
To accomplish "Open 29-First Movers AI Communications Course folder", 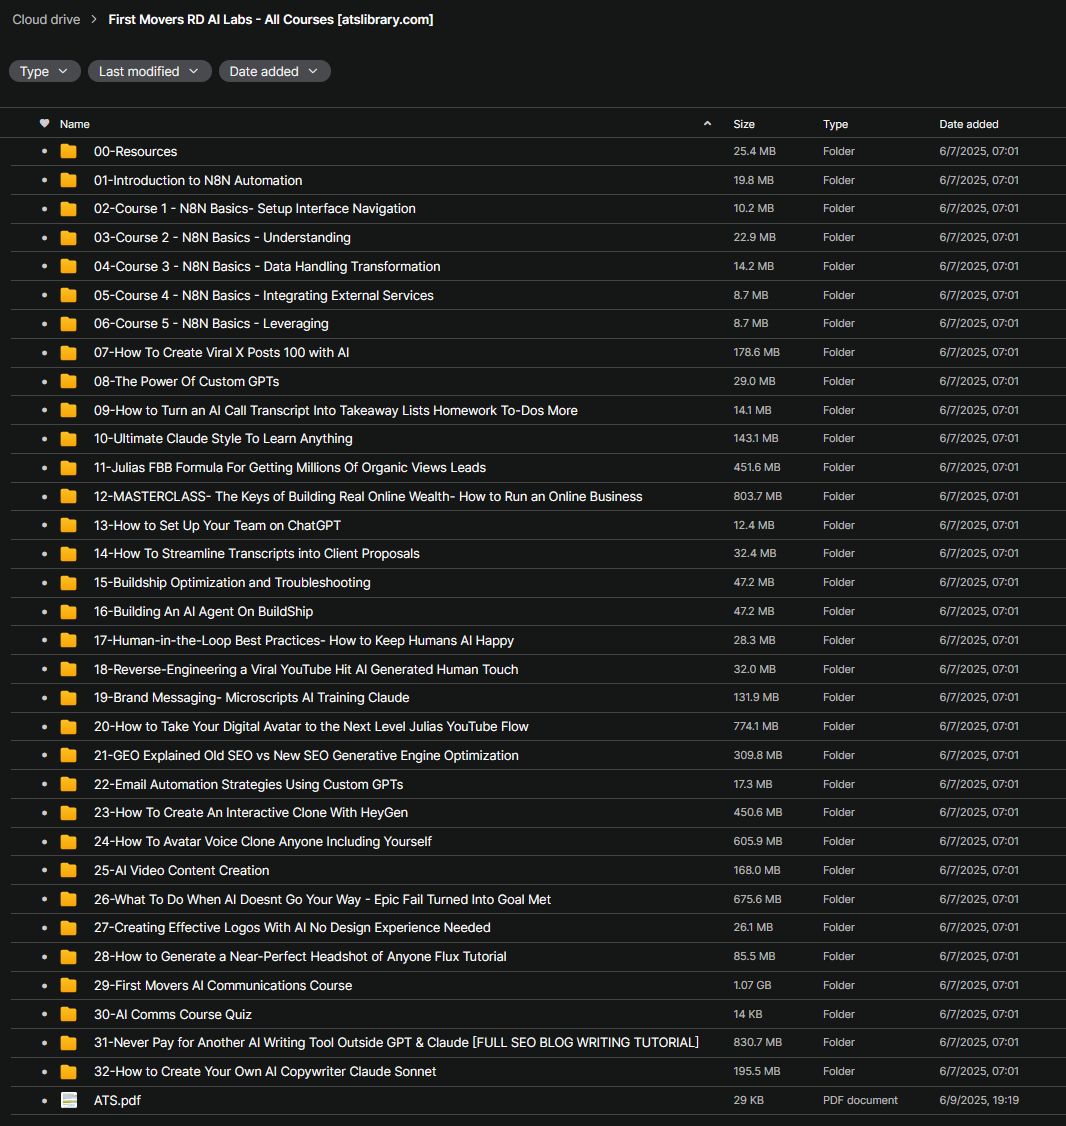I will [223, 986].
